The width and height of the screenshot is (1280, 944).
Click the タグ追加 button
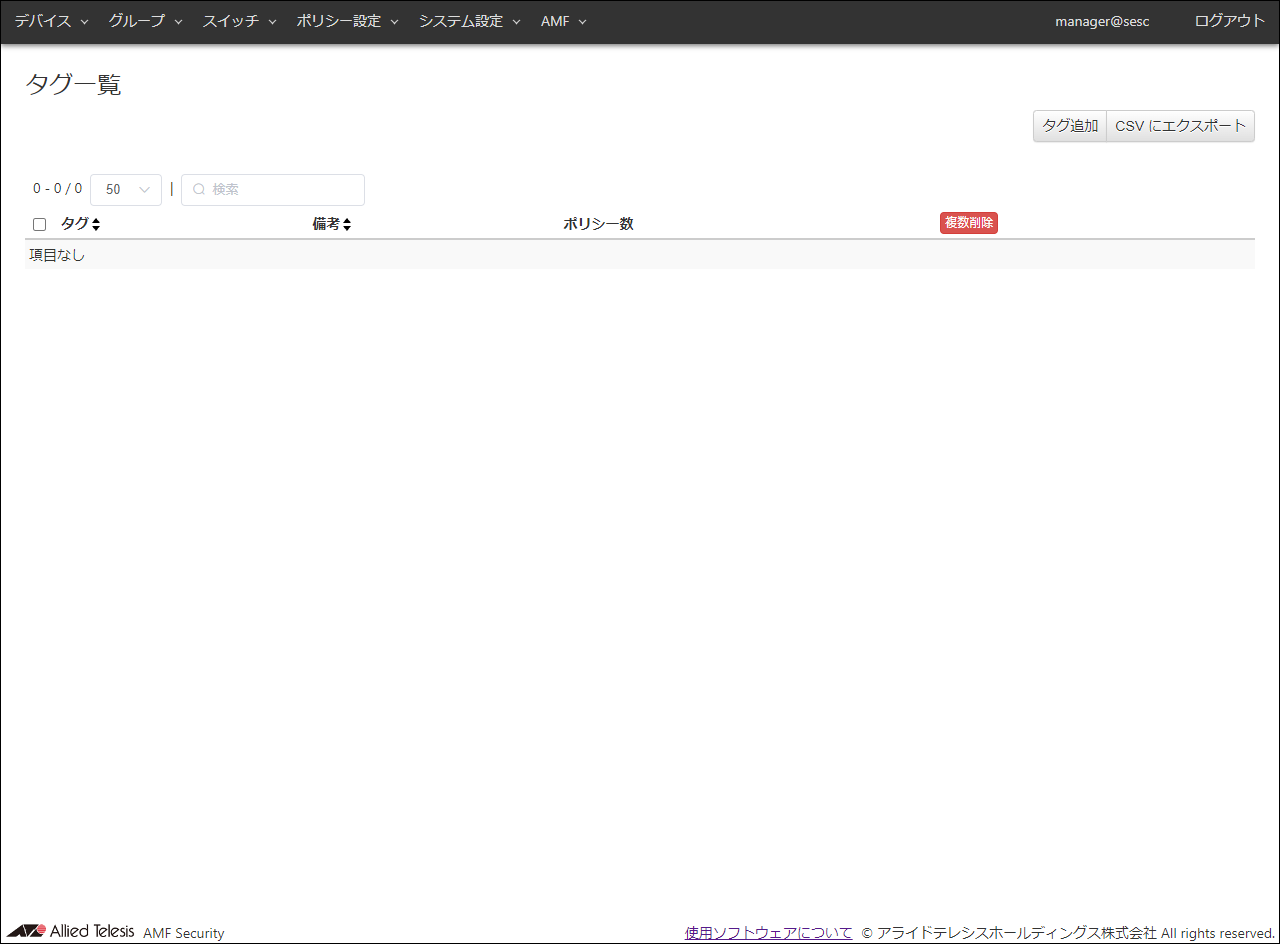[1069, 126]
